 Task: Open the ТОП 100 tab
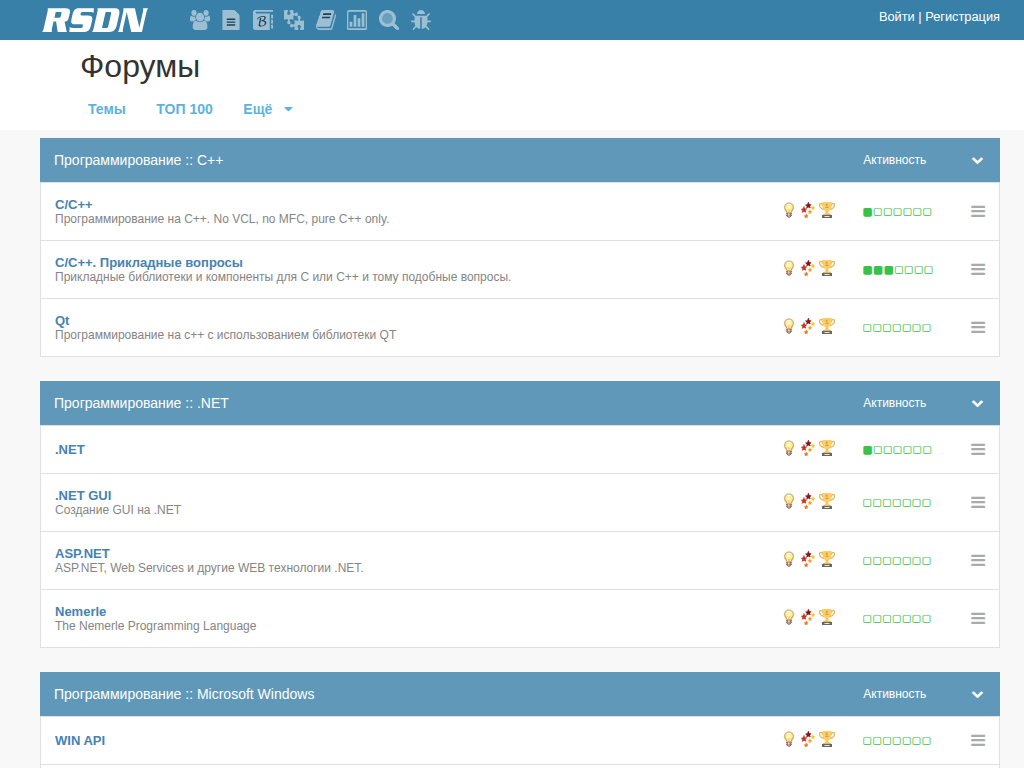click(184, 109)
